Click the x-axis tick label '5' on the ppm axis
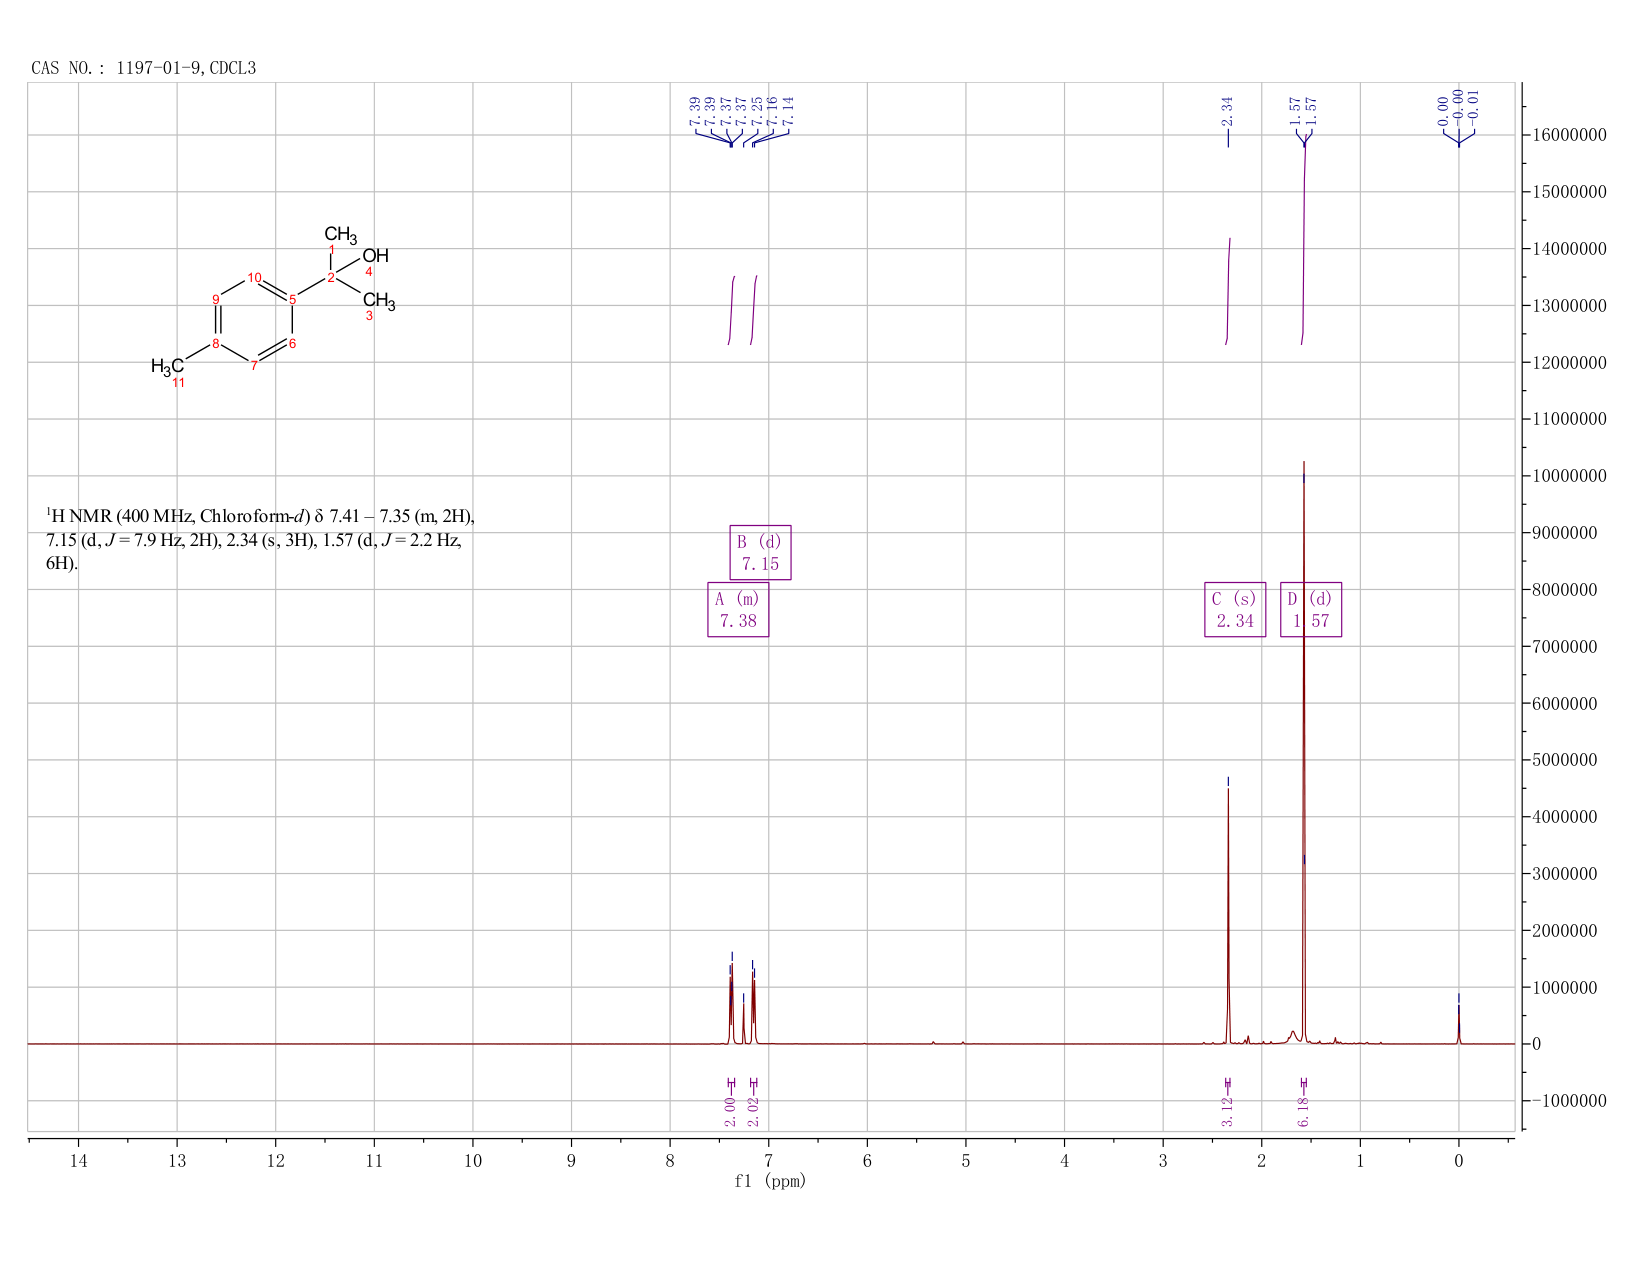This screenshot has width=1650, height=1275. pos(965,1161)
